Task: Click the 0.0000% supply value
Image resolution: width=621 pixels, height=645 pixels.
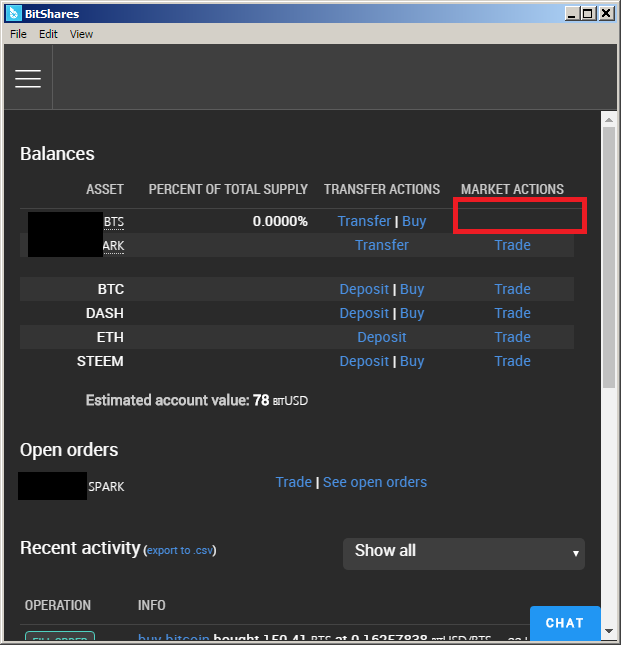Action: tap(280, 221)
